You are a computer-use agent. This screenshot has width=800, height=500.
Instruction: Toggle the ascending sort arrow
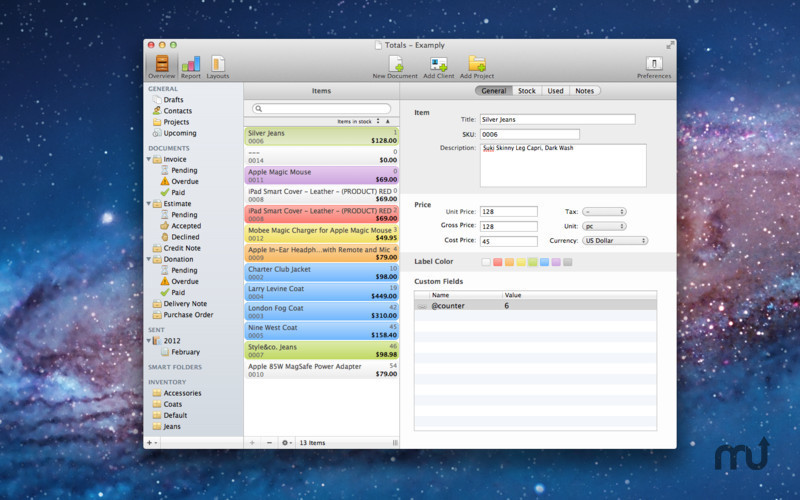pos(388,121)
